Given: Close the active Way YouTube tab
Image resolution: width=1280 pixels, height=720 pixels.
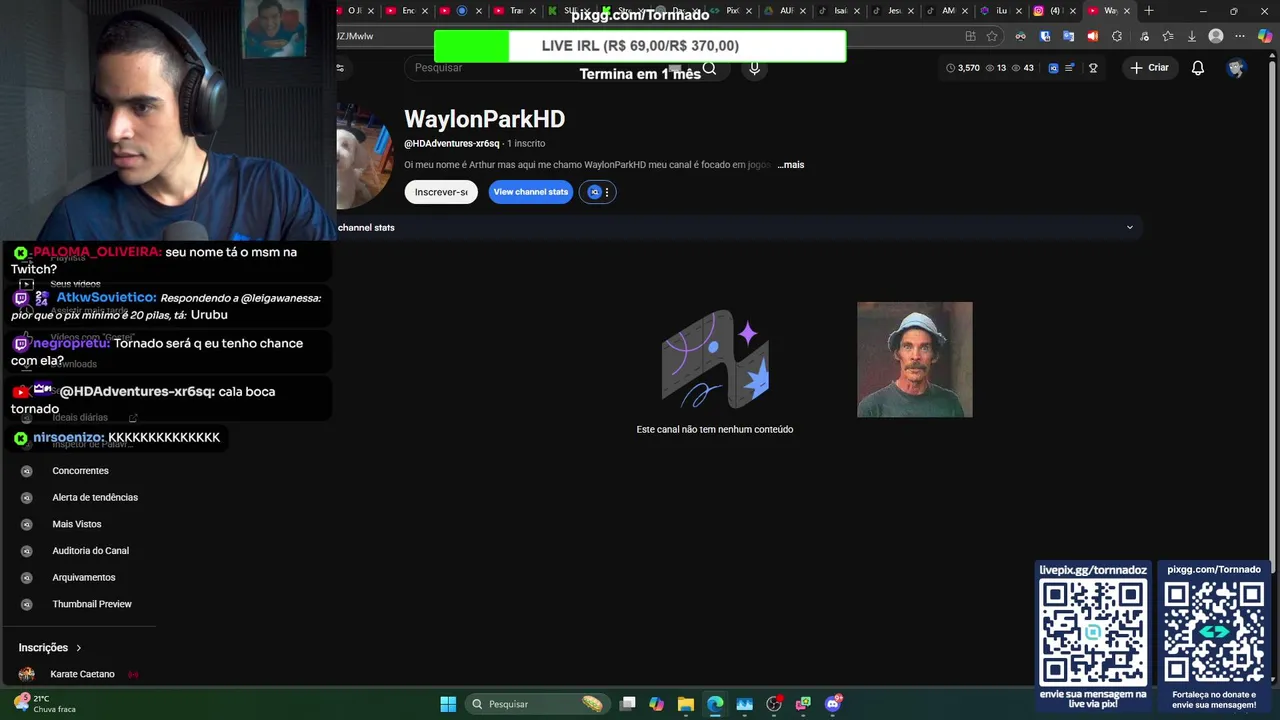Looking at the screenshot, I should pyautogui.click(x=1128, y=11).
